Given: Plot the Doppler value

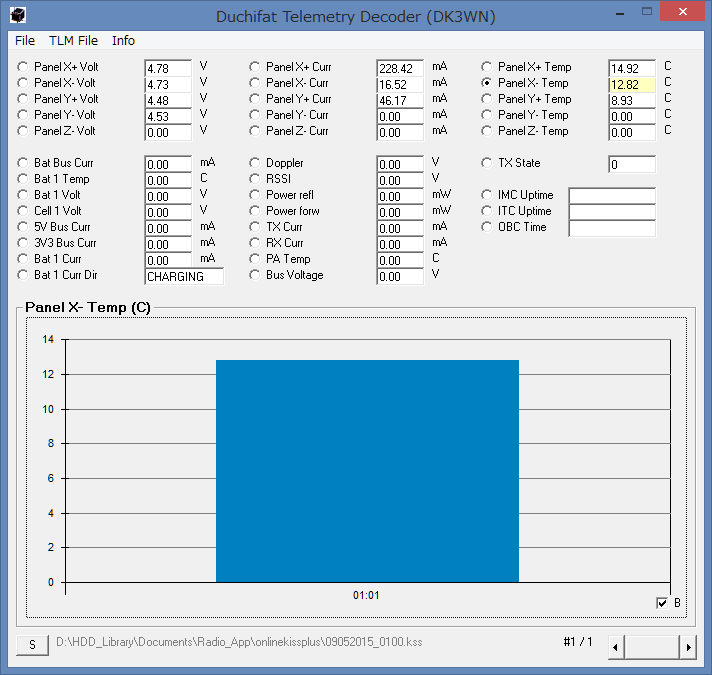Looking at the screenshot, I should pyautogui.click(x=254, y=163).
